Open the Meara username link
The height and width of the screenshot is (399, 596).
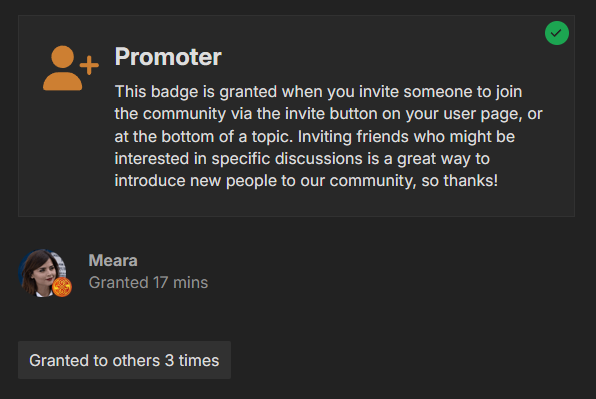point(113,261)
